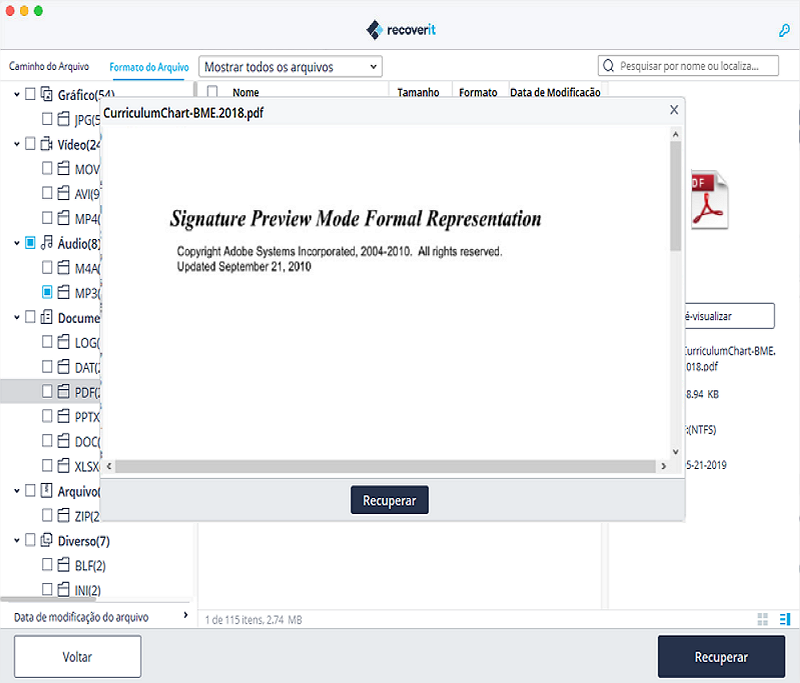Click the PDF document thumbnail icon
This screenshot has height=683, width=800.
pyautogui.click(x=709, y=199)
